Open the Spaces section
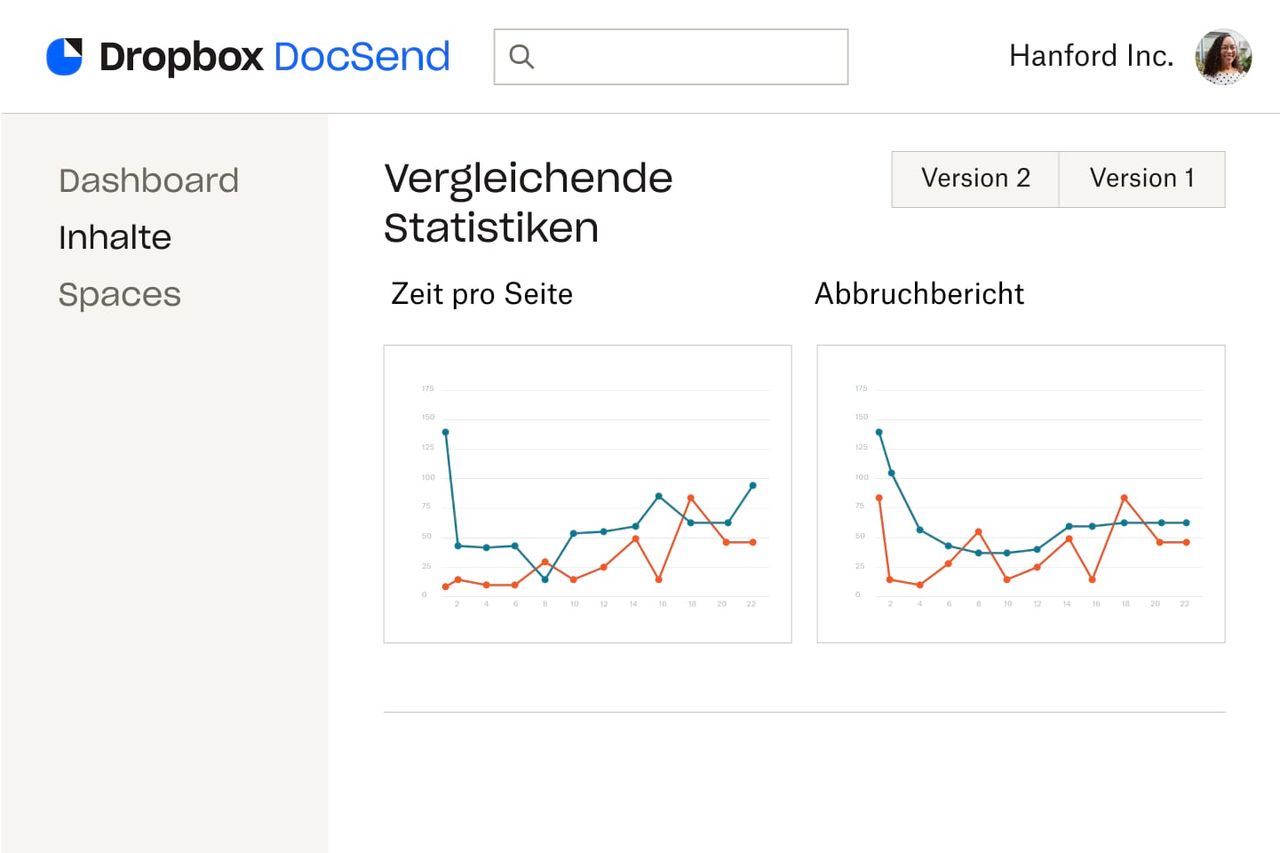This screenshot has width=1280, height=853. [120, 294]
